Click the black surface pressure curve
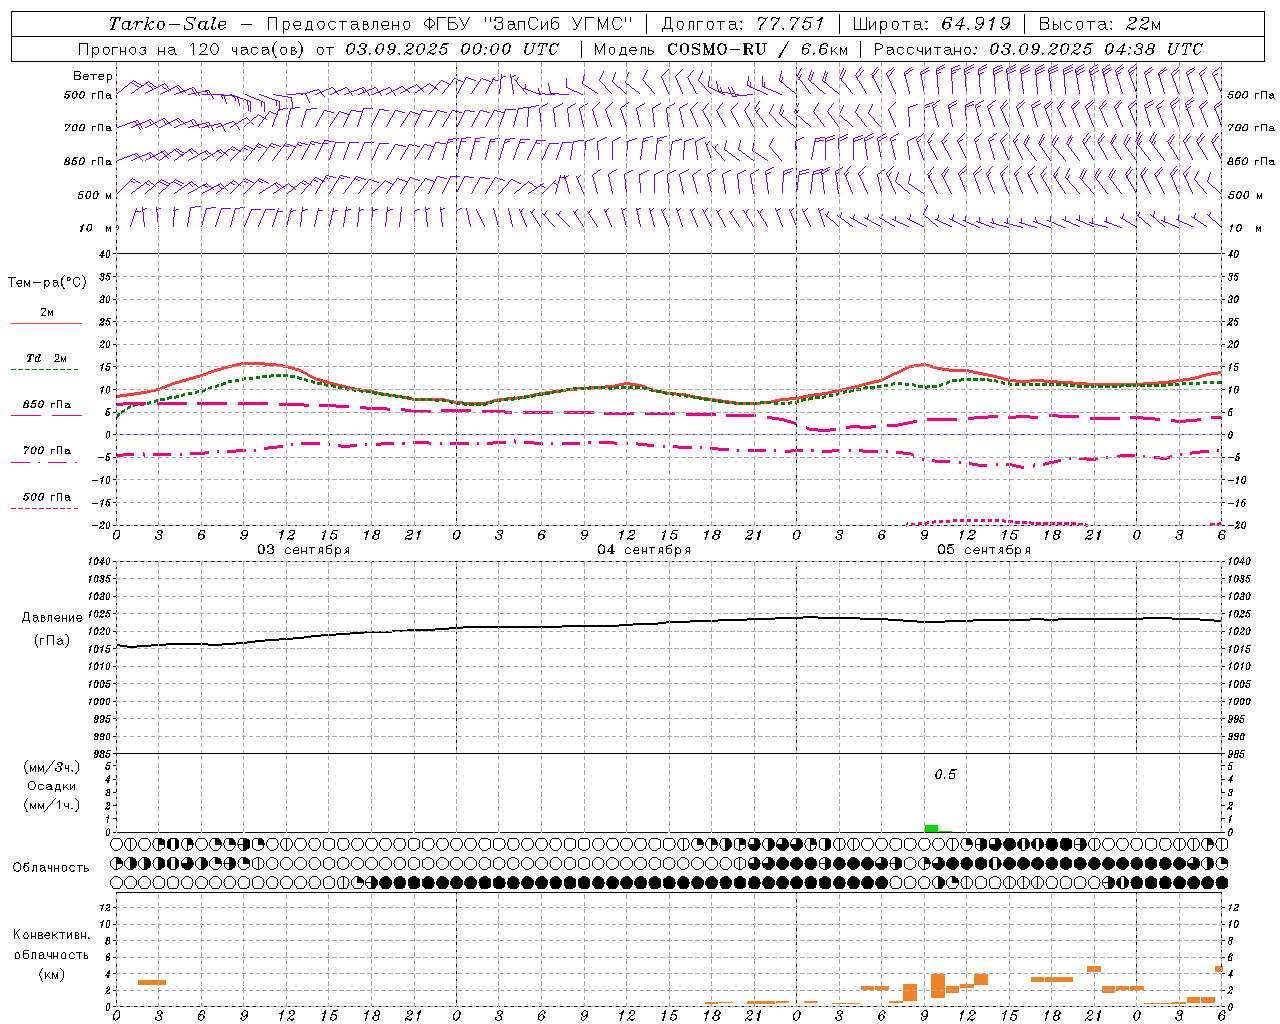 [669, 622]
